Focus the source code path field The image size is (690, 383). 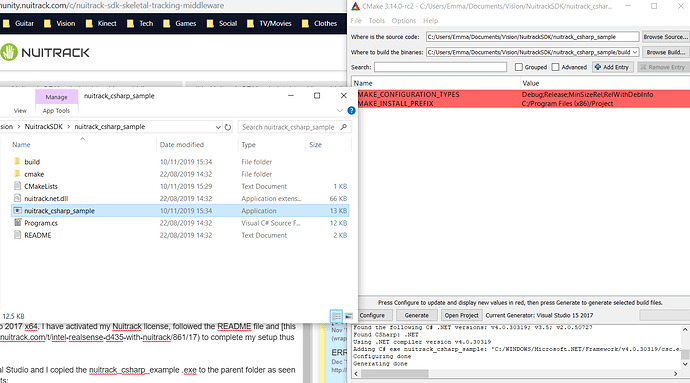point(532,37)
